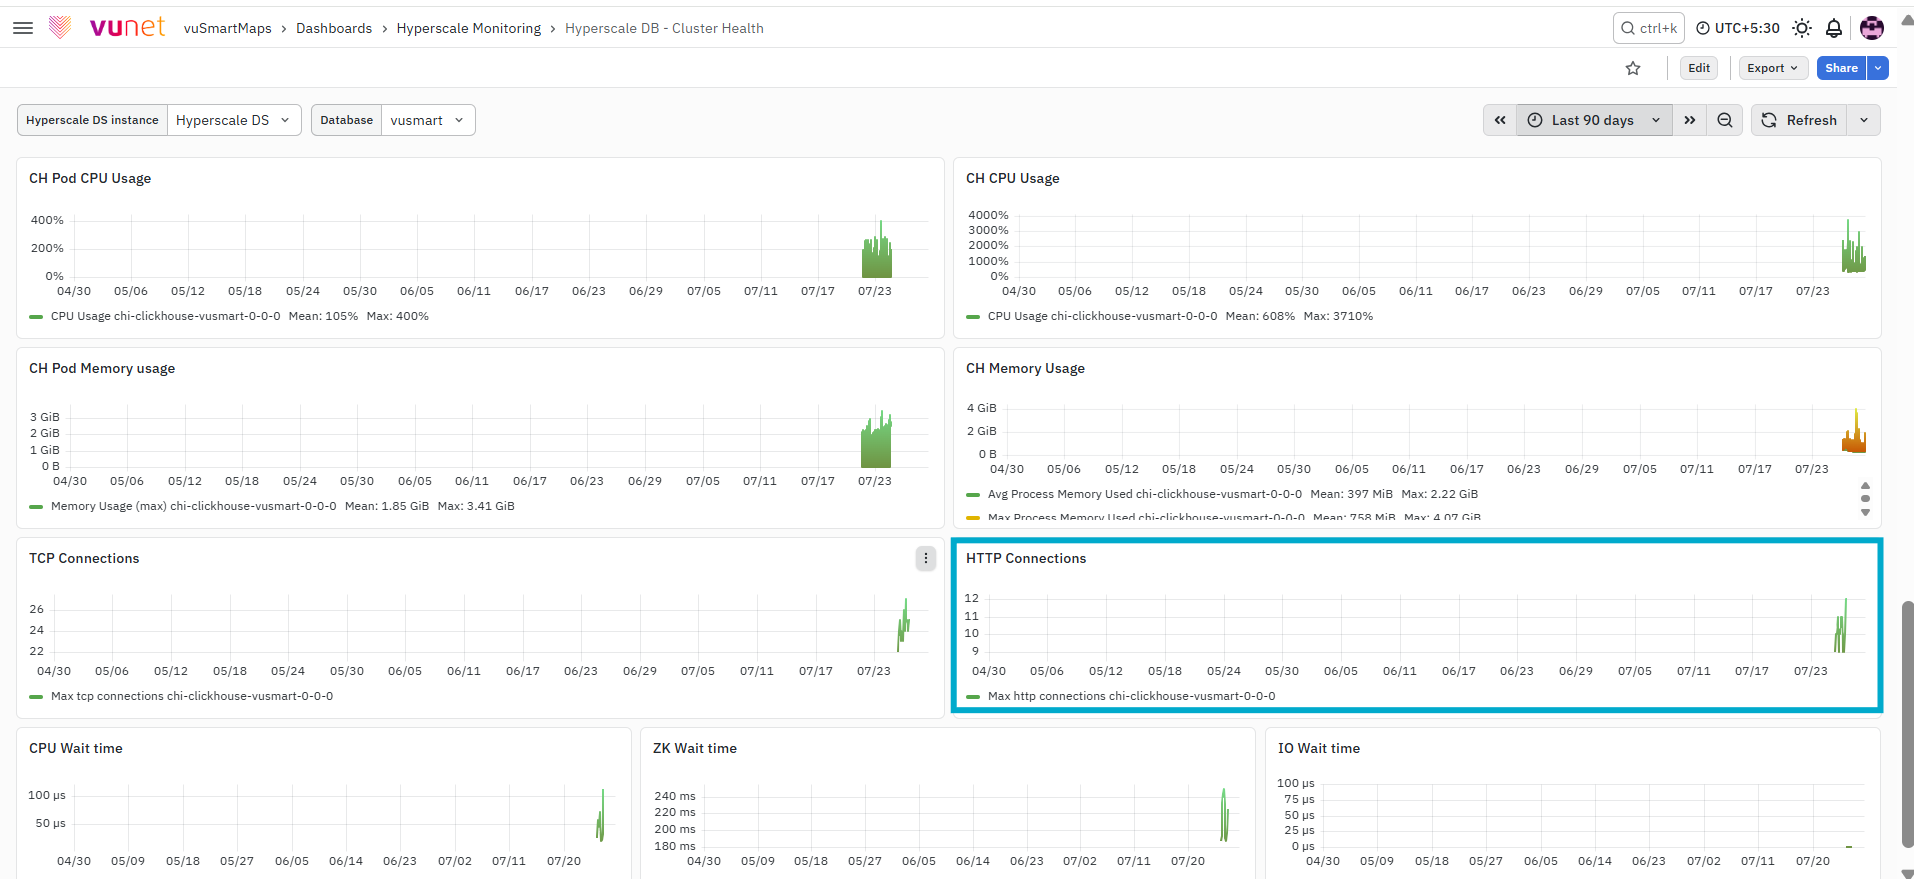Screen dimensions: 1914x879
Task: Open the user profile avatar
Action: click(1872, 28)
